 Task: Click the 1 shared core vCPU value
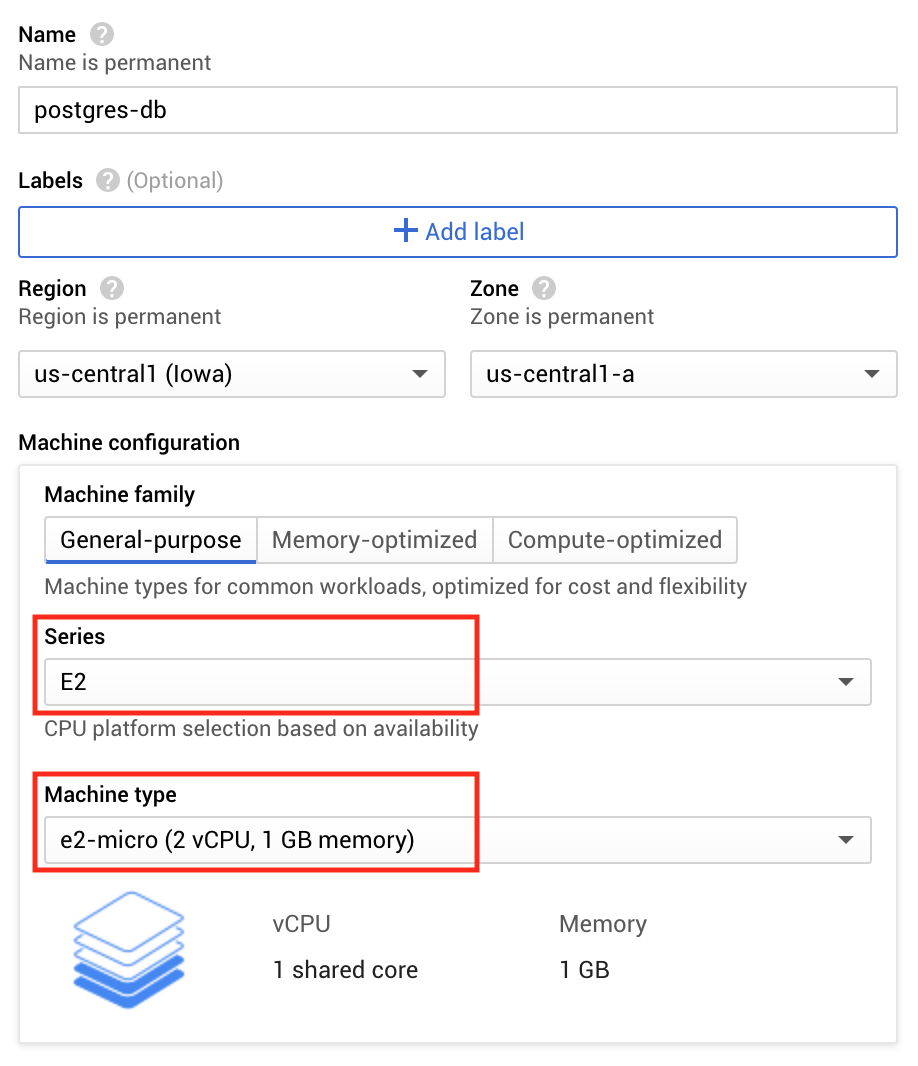pyautogui.click(x=345, y=969)
